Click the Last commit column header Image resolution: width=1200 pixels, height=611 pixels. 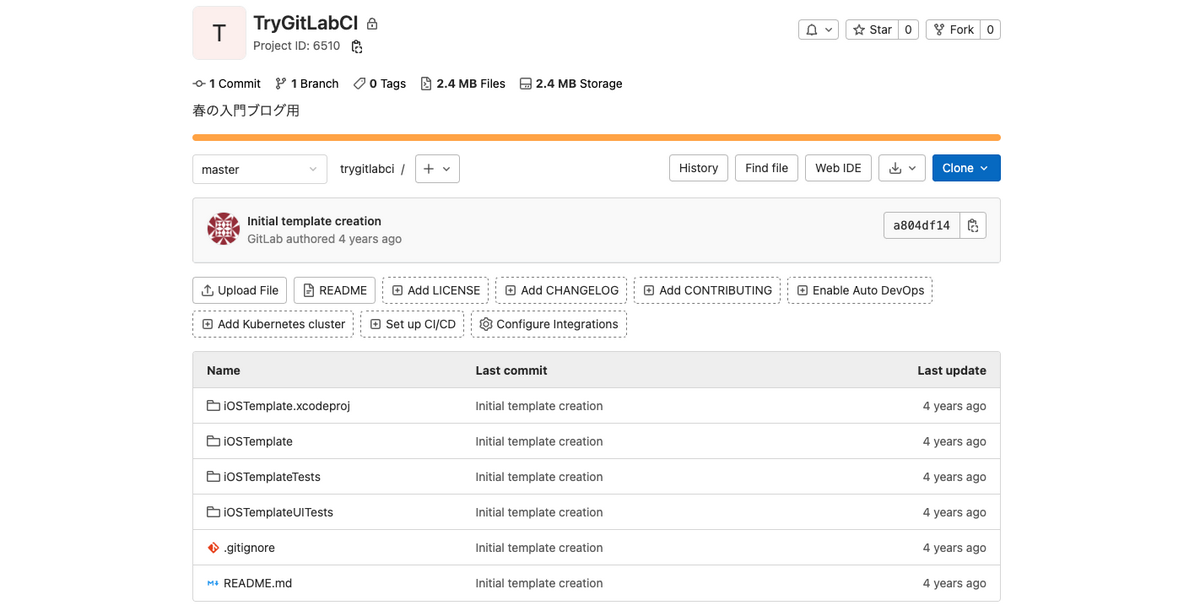click(511, 370)
